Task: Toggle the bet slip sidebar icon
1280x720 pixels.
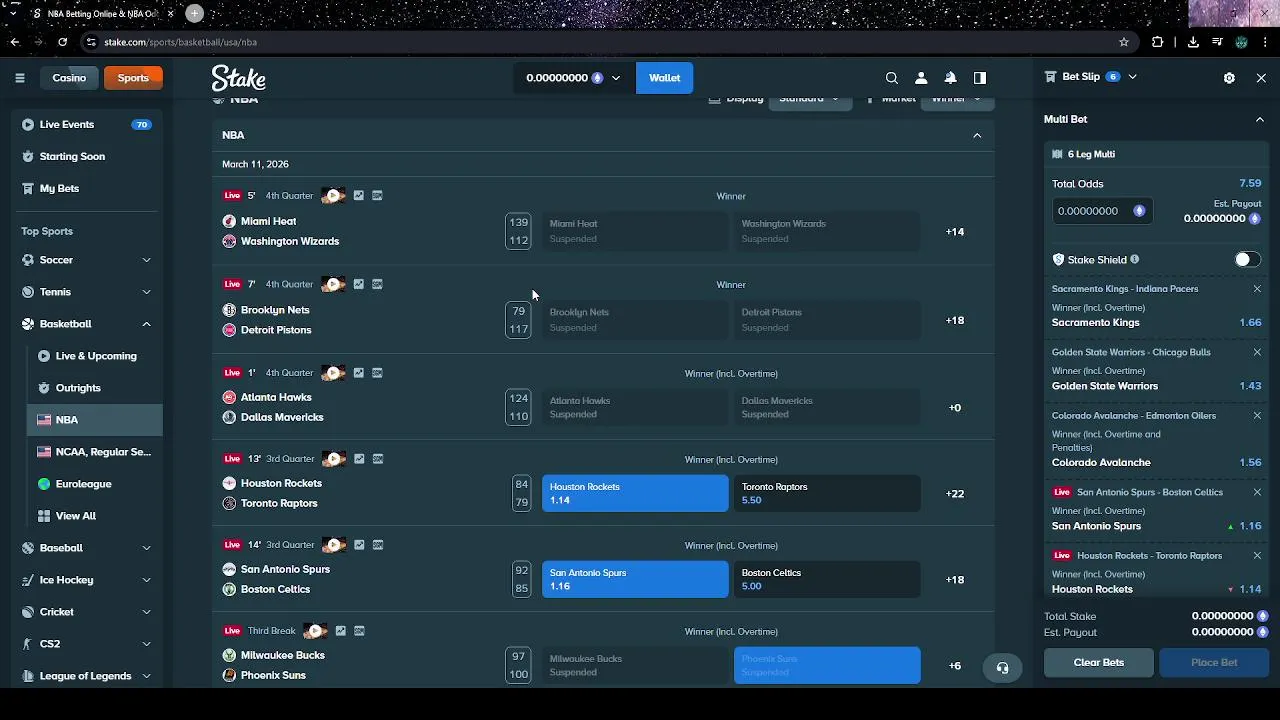Action: (x=980, y=78)
